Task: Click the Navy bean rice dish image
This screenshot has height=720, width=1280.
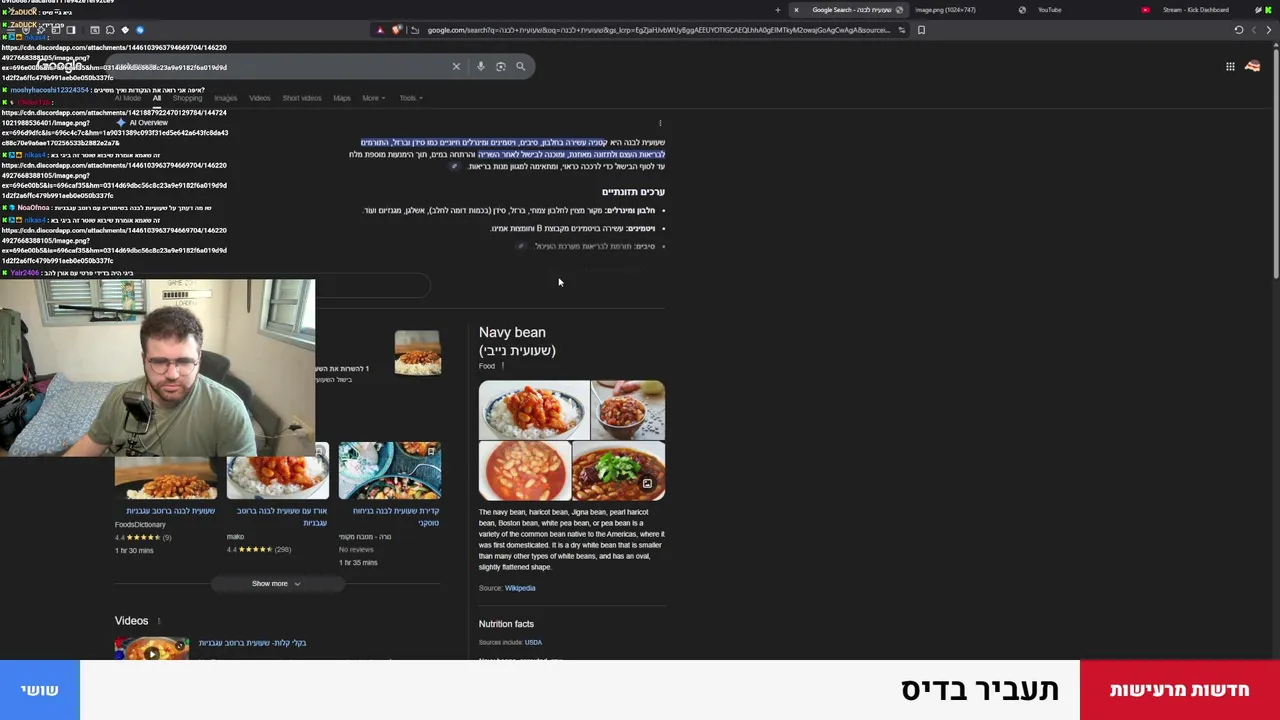Action: [534, 410]
